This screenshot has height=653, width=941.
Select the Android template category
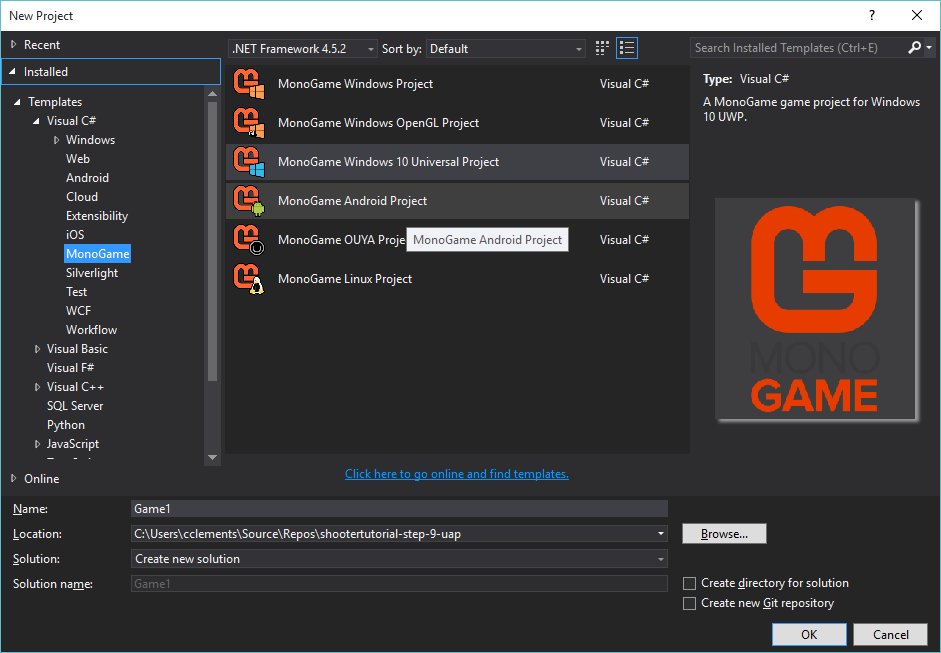click(88, 178)
